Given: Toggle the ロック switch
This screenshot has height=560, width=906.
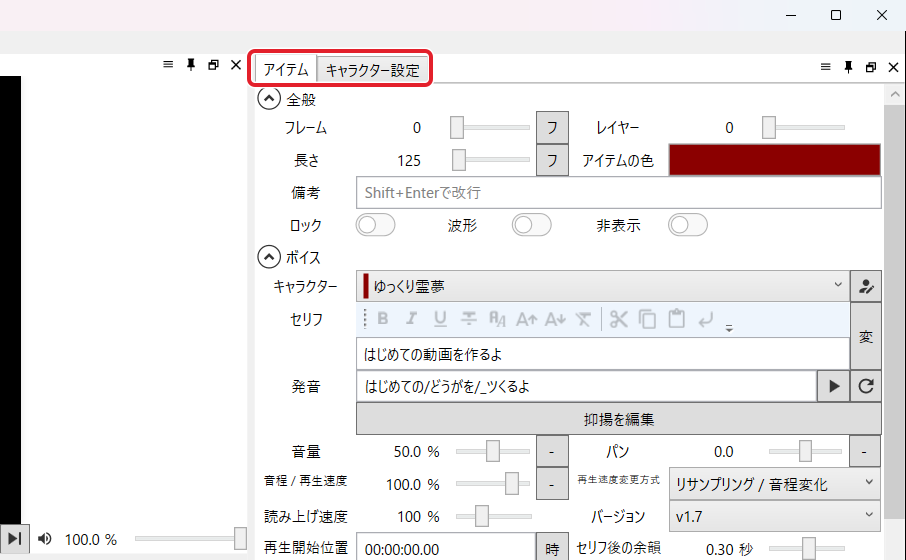Looking at the screenshot, I should (376, 225).
